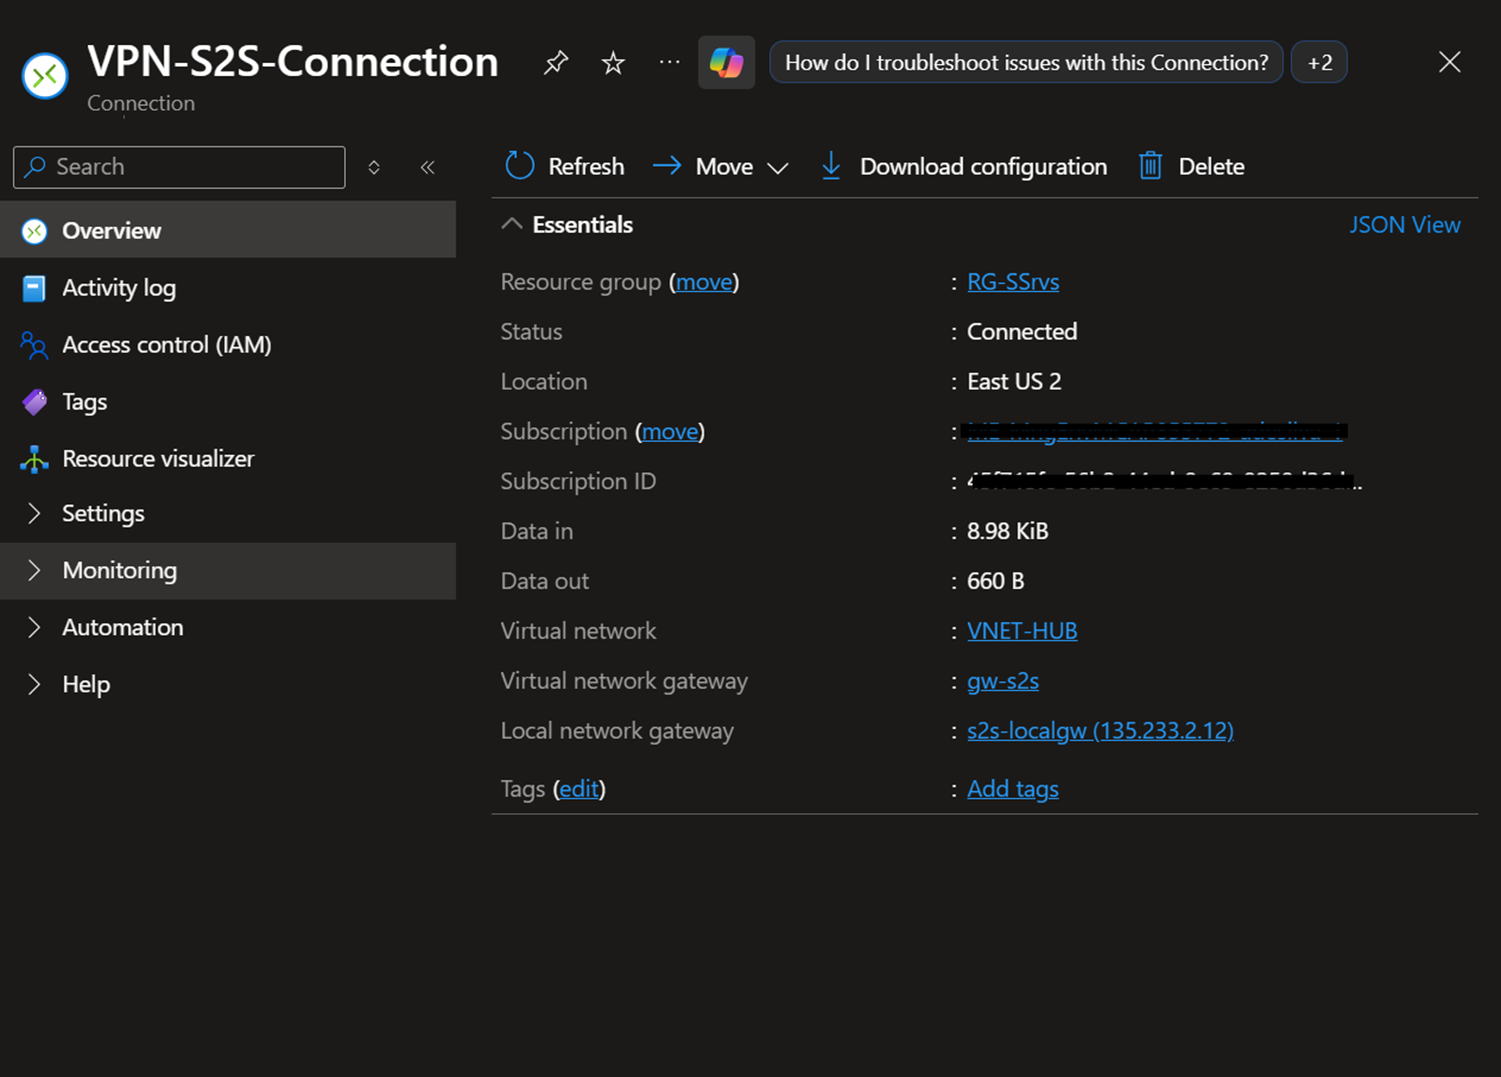Toggle expand/collapse all menu groups arrows
1501x1077 pixels.
374,167
